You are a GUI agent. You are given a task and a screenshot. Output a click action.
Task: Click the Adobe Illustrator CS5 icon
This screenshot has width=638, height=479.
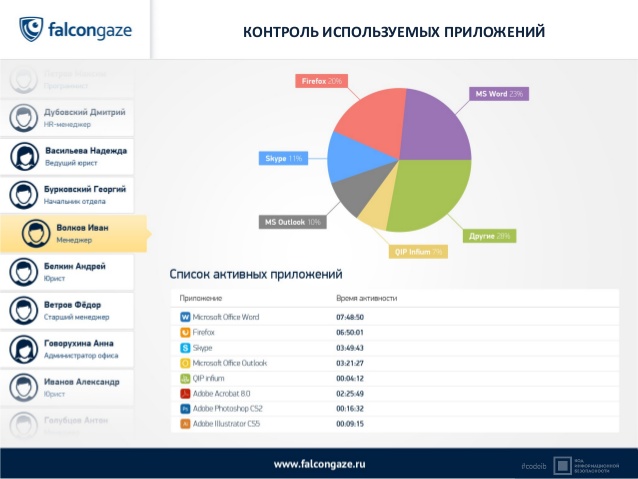click(185, 424)
